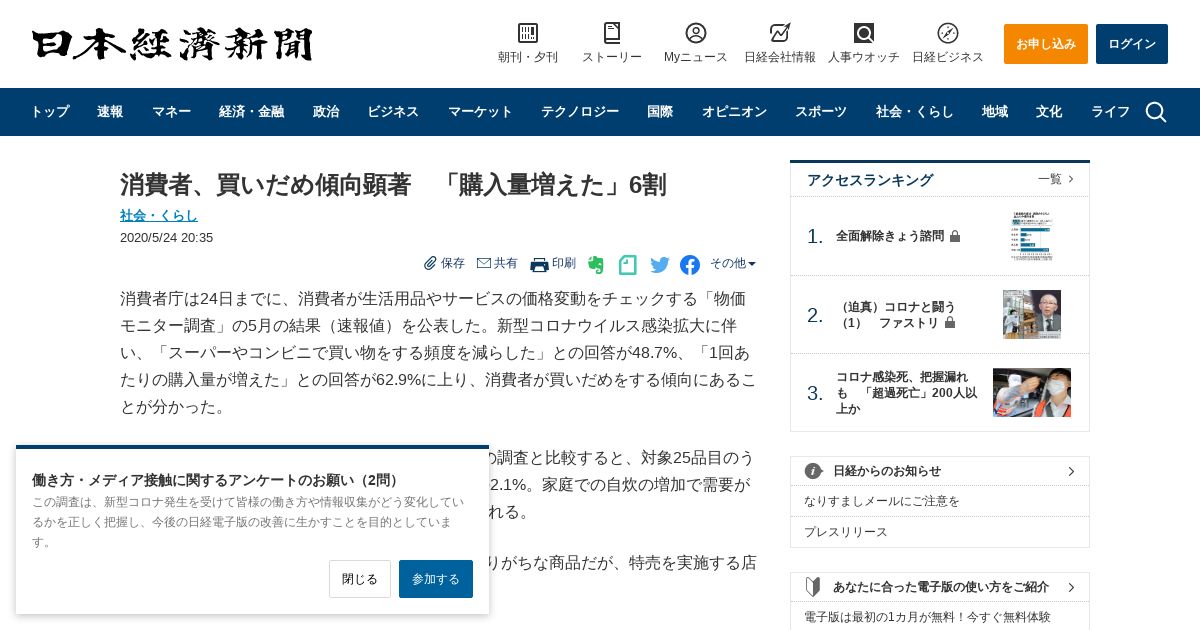The image size is (1200, 630).
Task: Open the 文化 section
Action: point(1049,112)
